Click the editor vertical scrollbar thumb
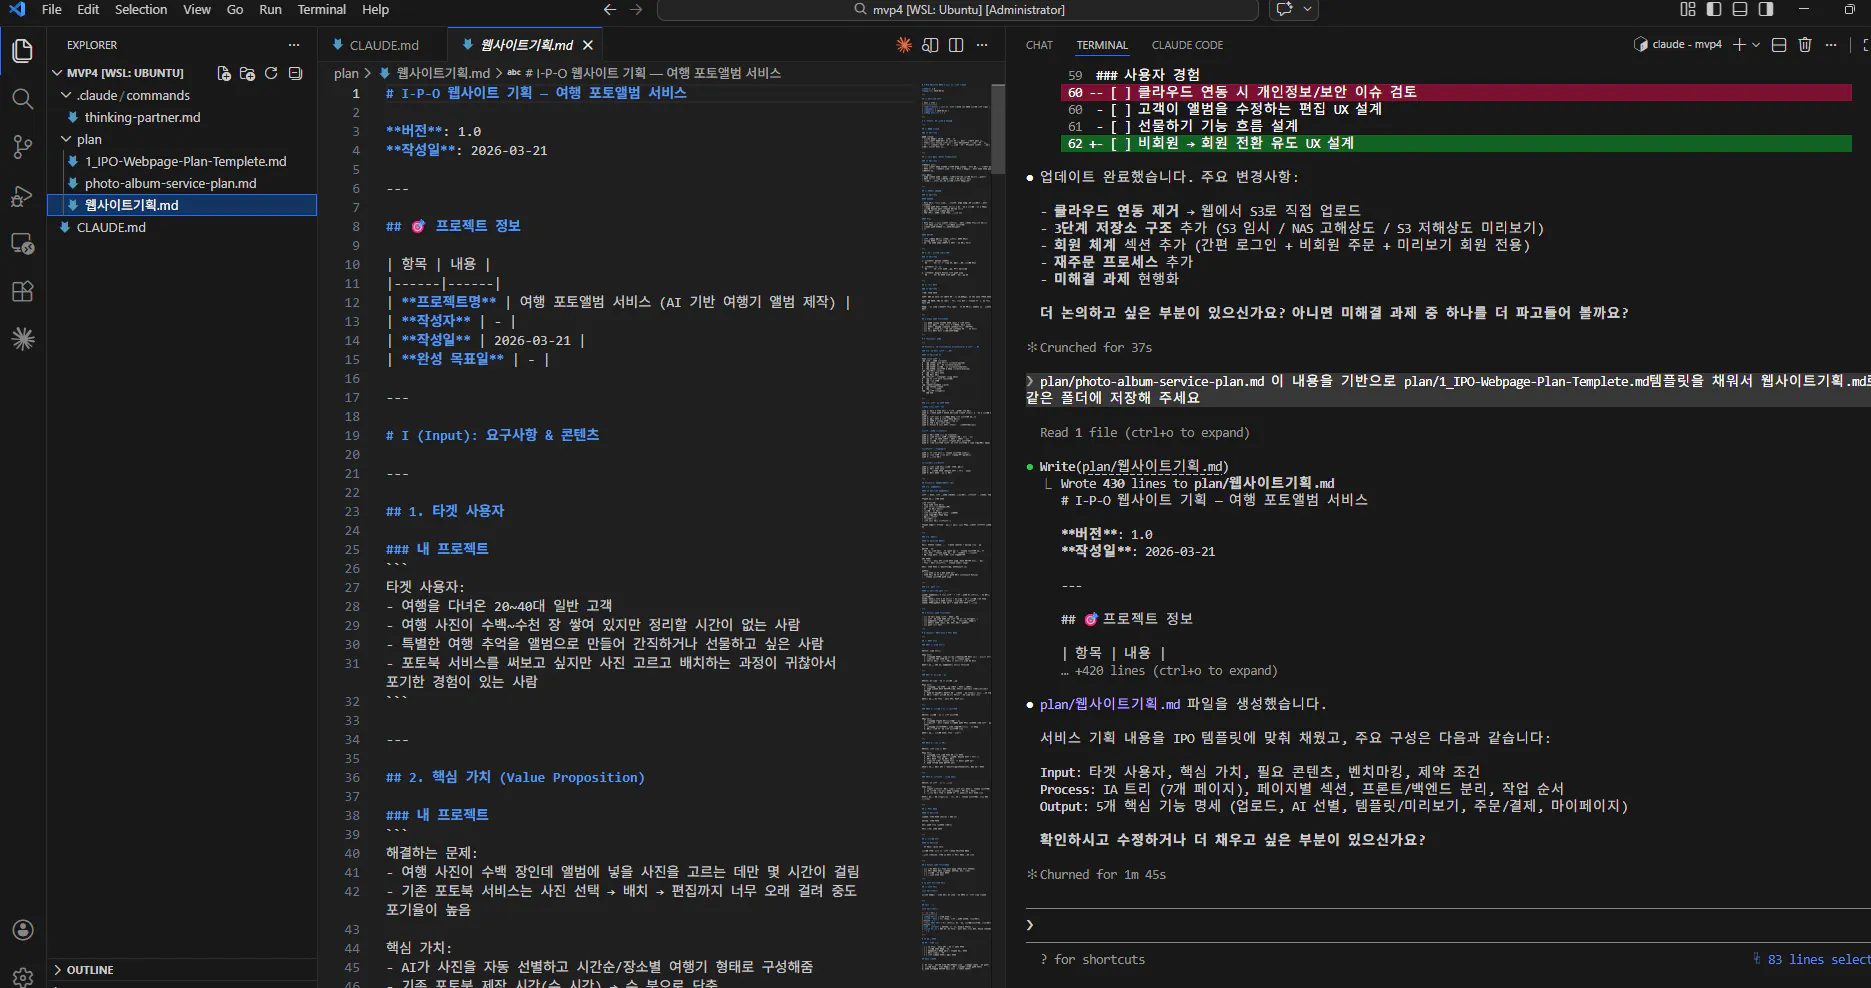Image resolution: width=1871 pixels, height=988 pixels. (x=997, y=128)
